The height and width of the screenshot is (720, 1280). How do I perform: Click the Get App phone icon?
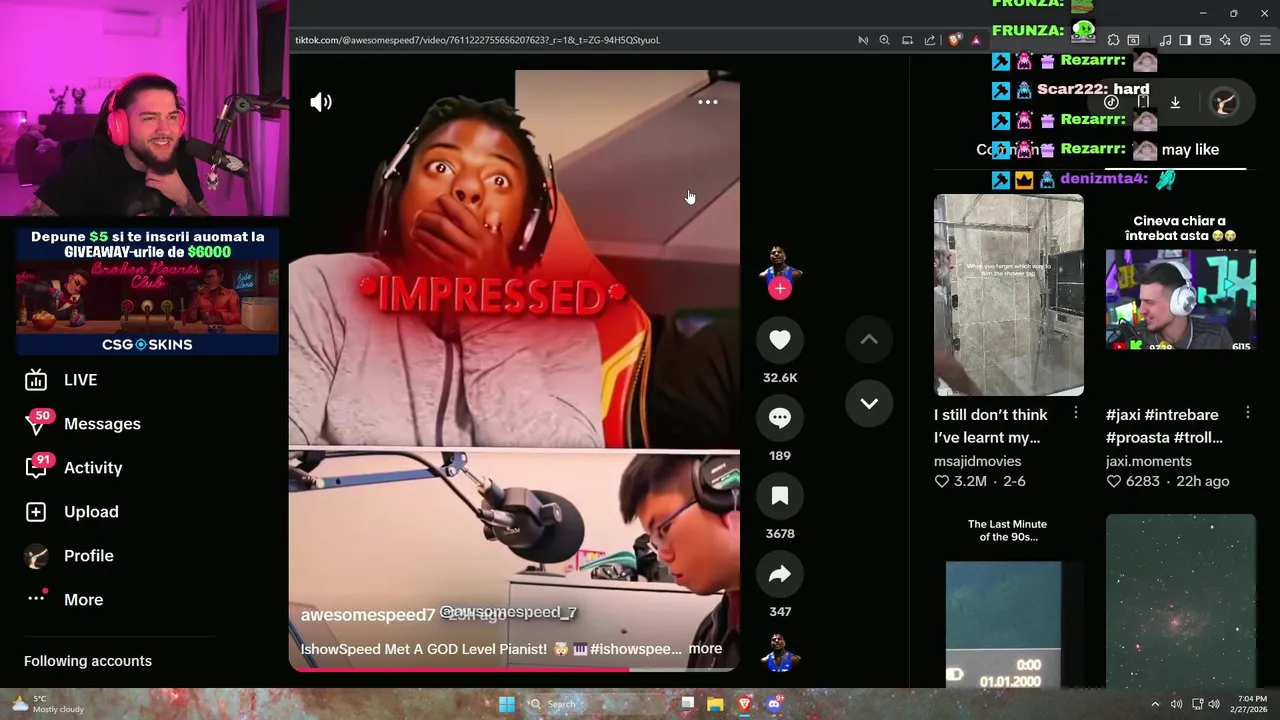click(x=1143, y=102)
